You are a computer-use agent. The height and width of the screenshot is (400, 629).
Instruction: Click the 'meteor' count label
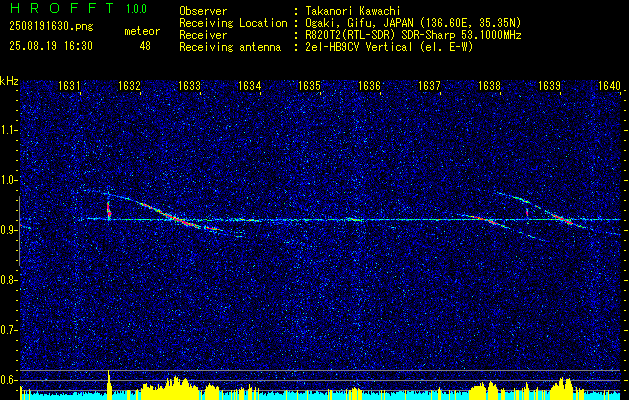[x=142, y=31]
